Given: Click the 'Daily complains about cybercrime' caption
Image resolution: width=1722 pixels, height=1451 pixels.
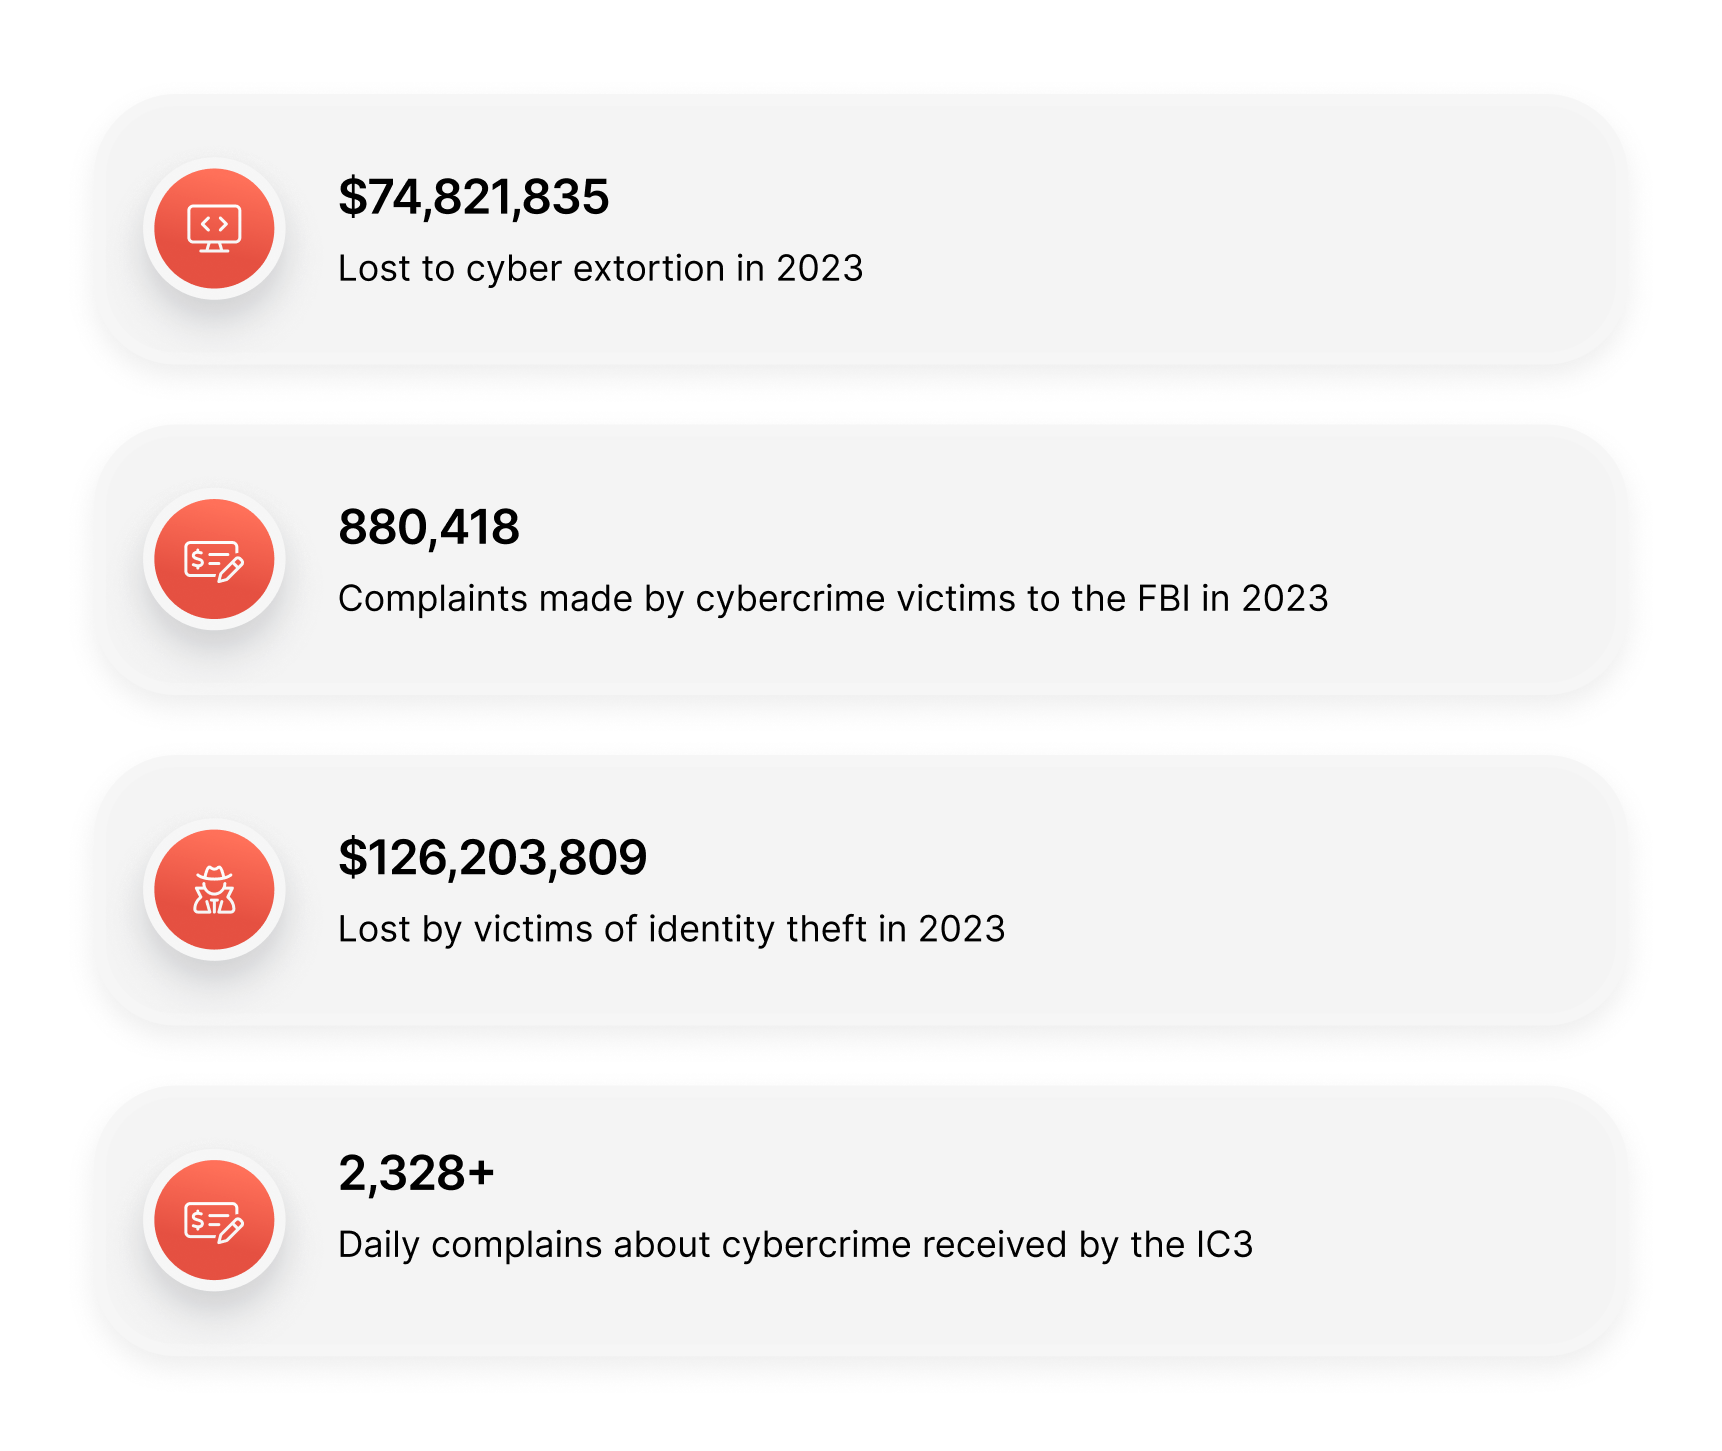Looking at the screenshot, I should click(x=795, y=1245).
